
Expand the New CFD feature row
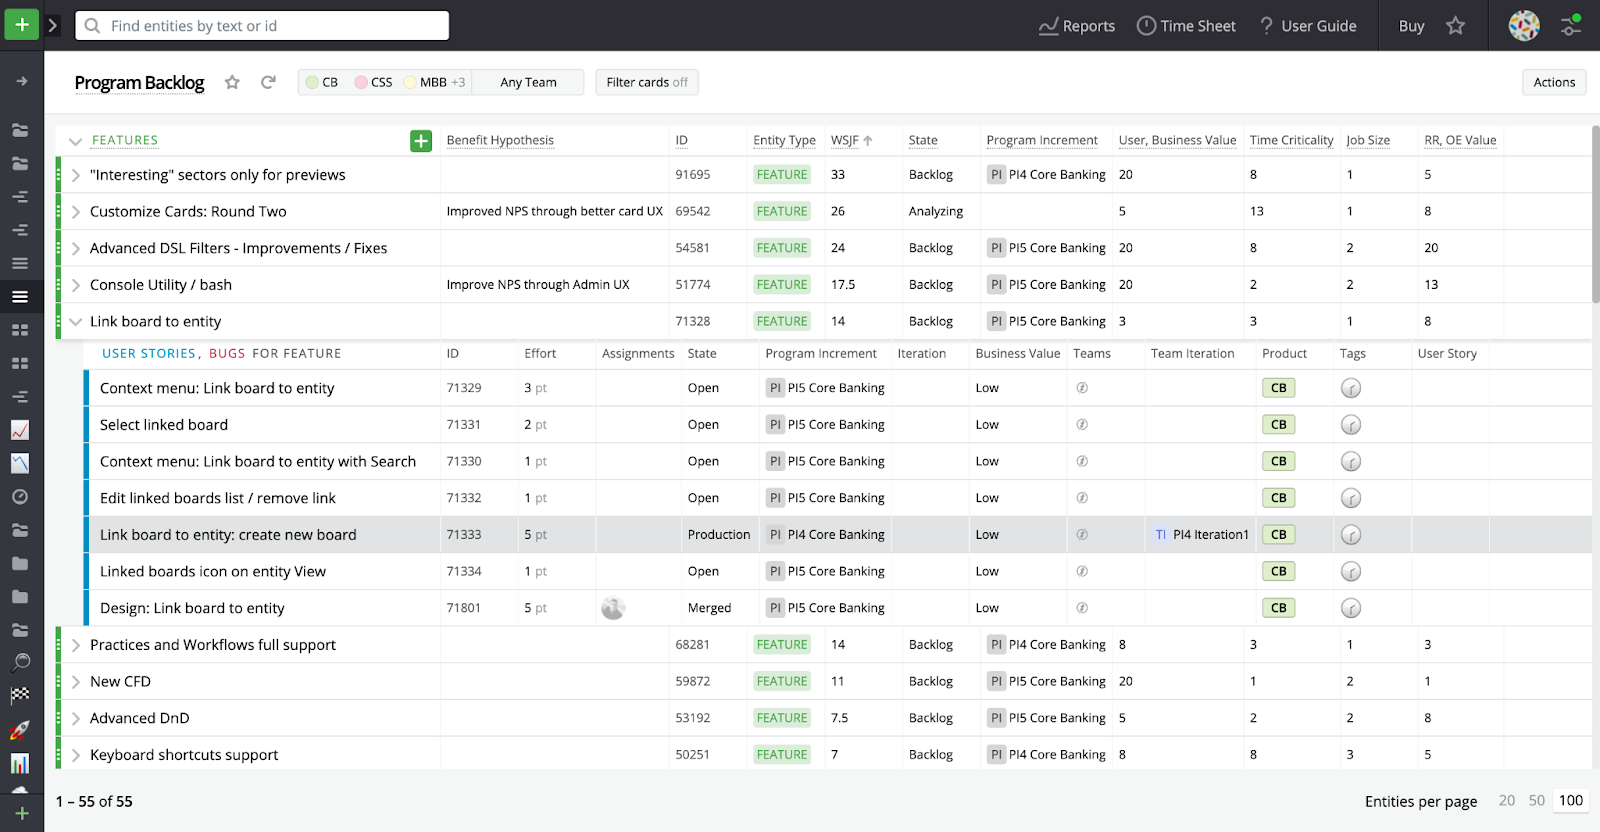[x=75, y=682]
